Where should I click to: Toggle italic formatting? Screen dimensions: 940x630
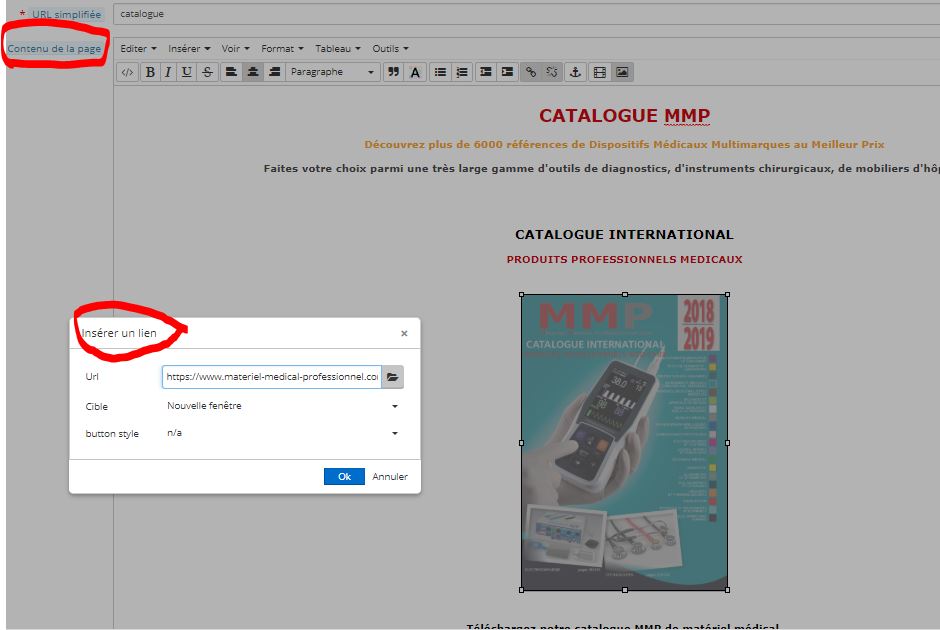point(168,73)
